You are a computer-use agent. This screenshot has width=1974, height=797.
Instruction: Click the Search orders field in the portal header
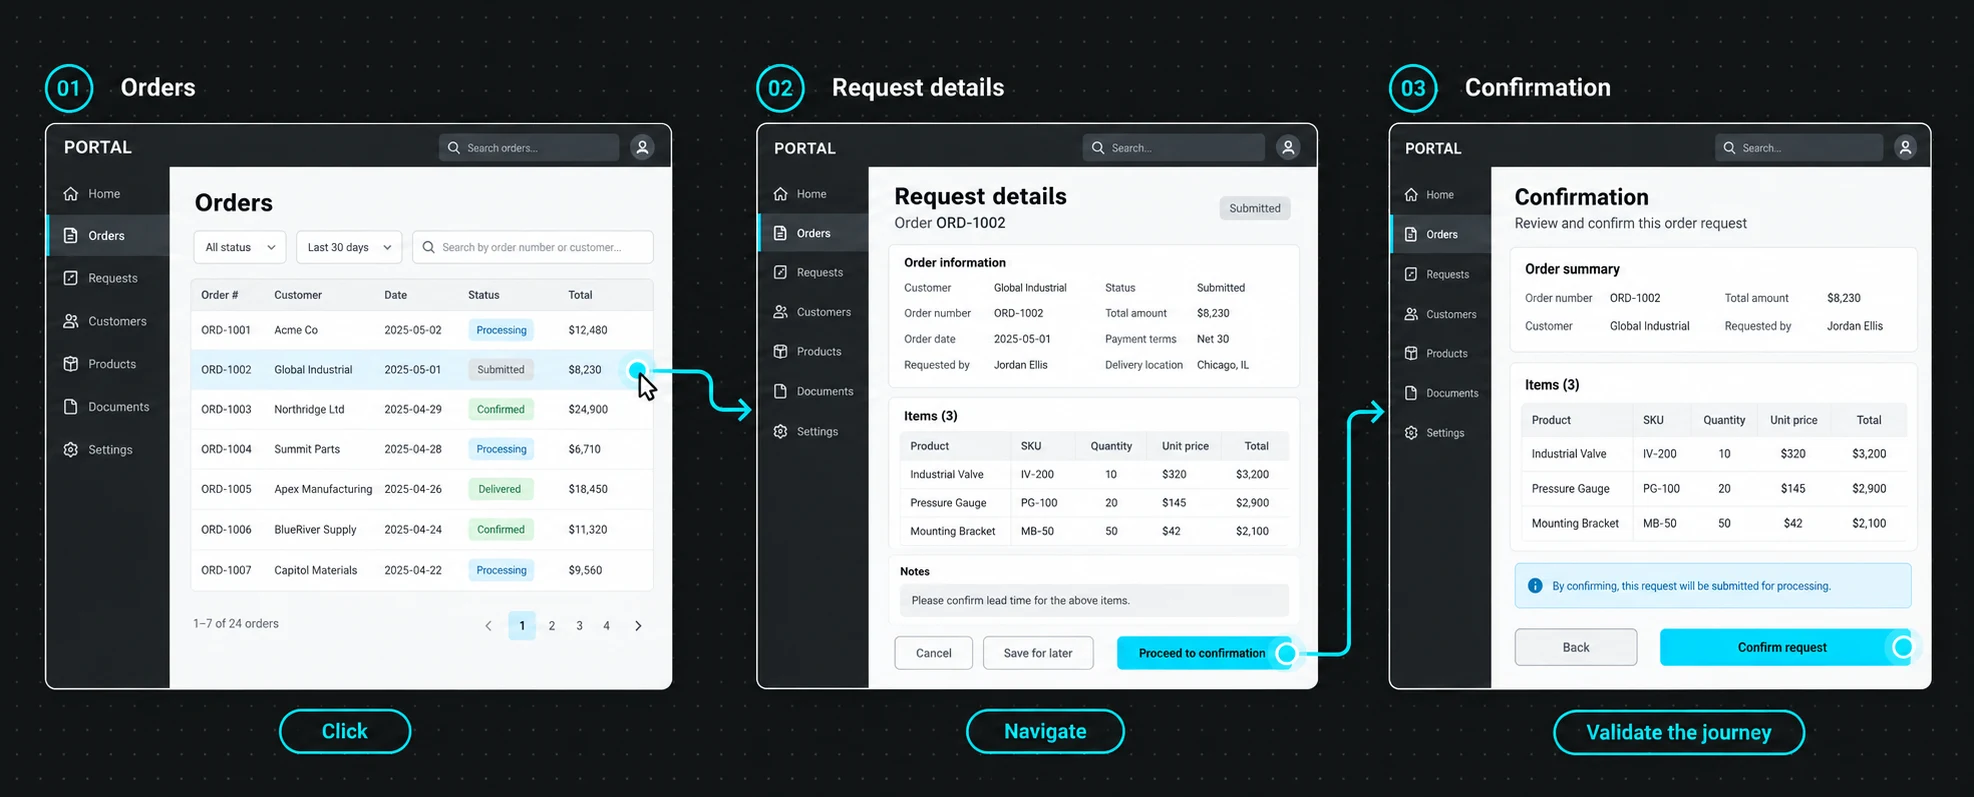pyautogui.click(x=529, y=147)
